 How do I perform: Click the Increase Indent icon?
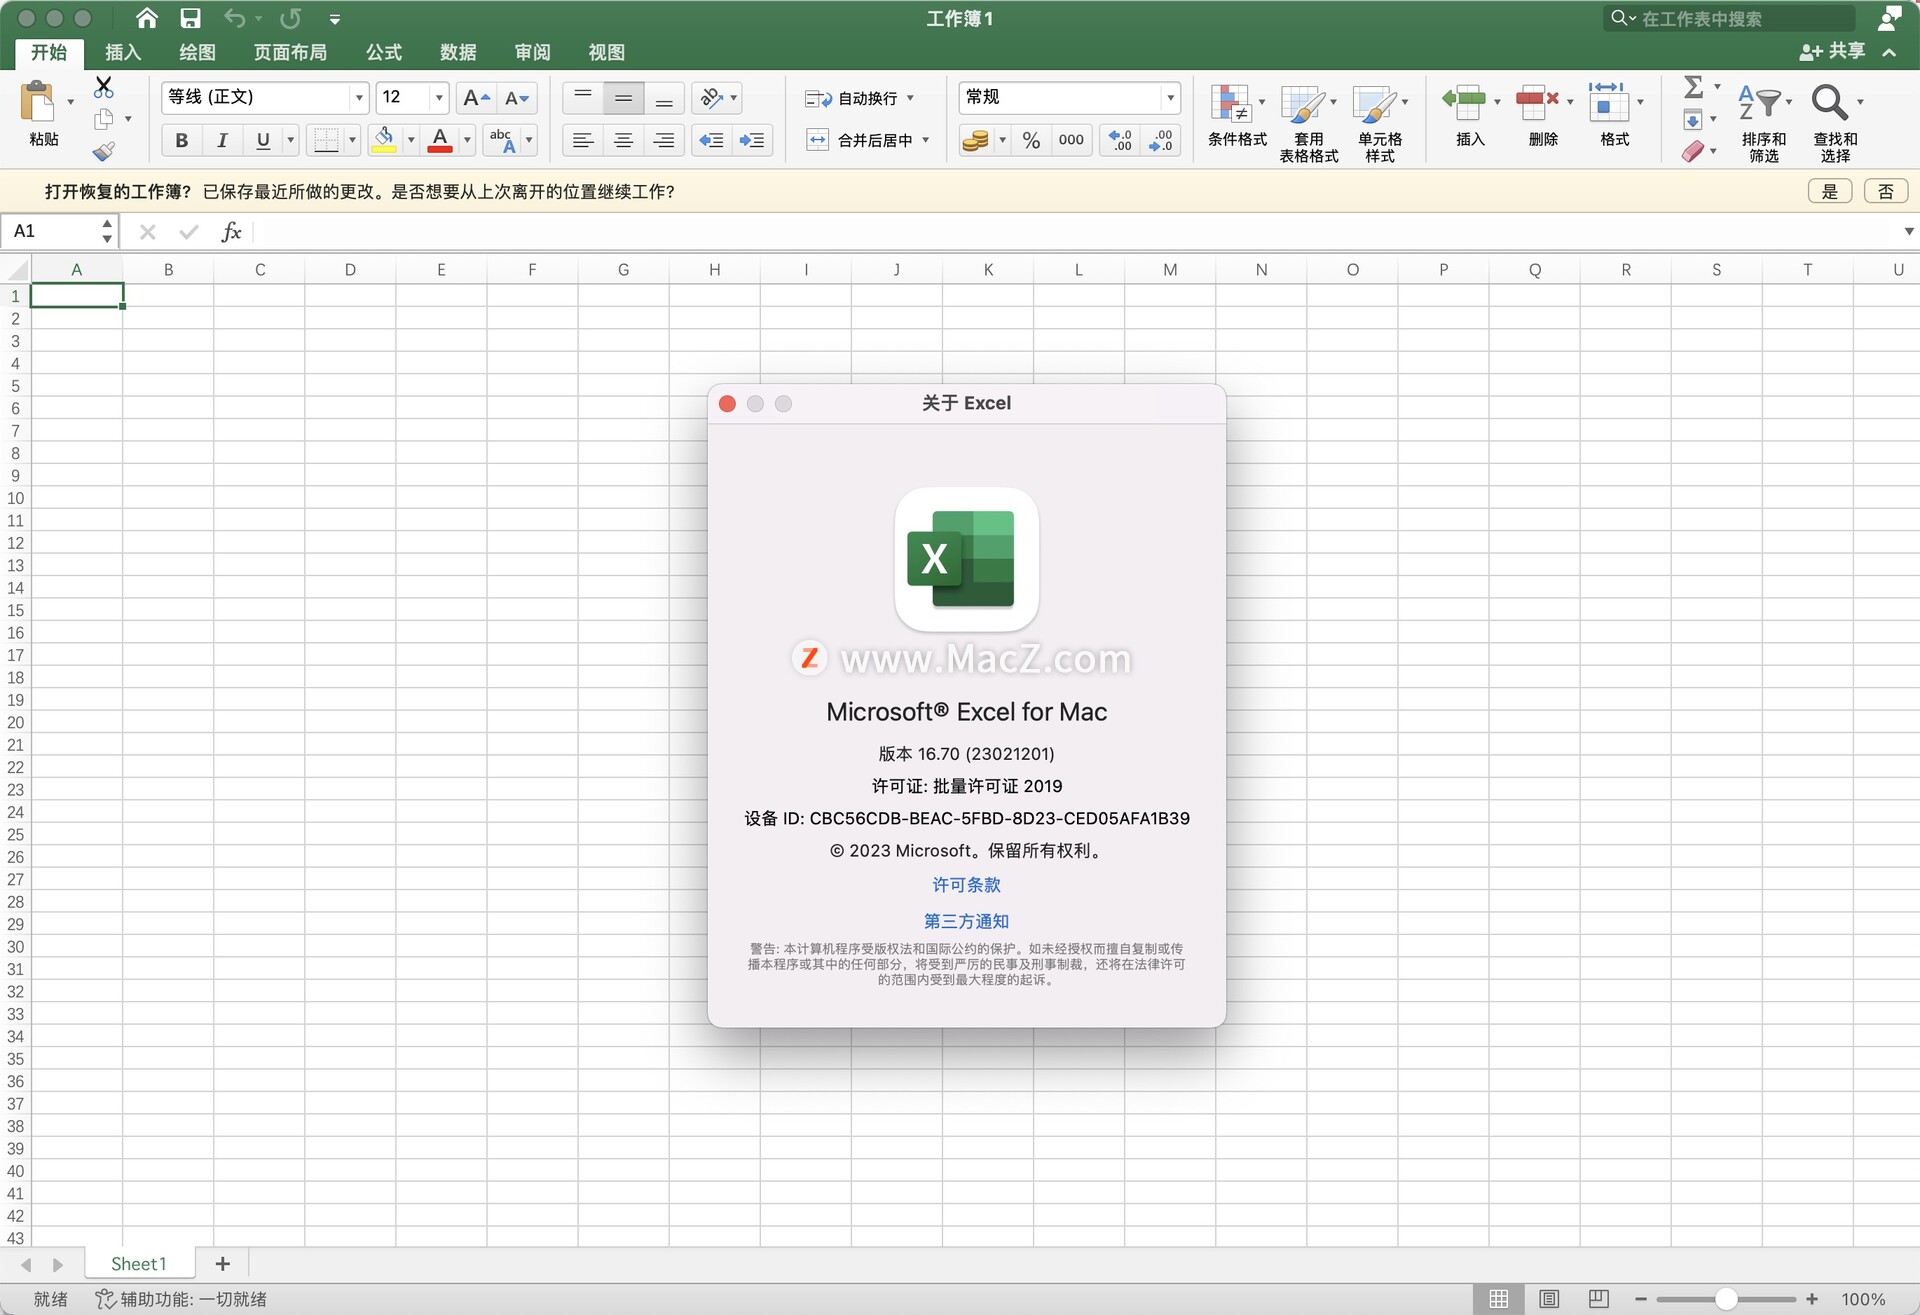tap(752, 140)
